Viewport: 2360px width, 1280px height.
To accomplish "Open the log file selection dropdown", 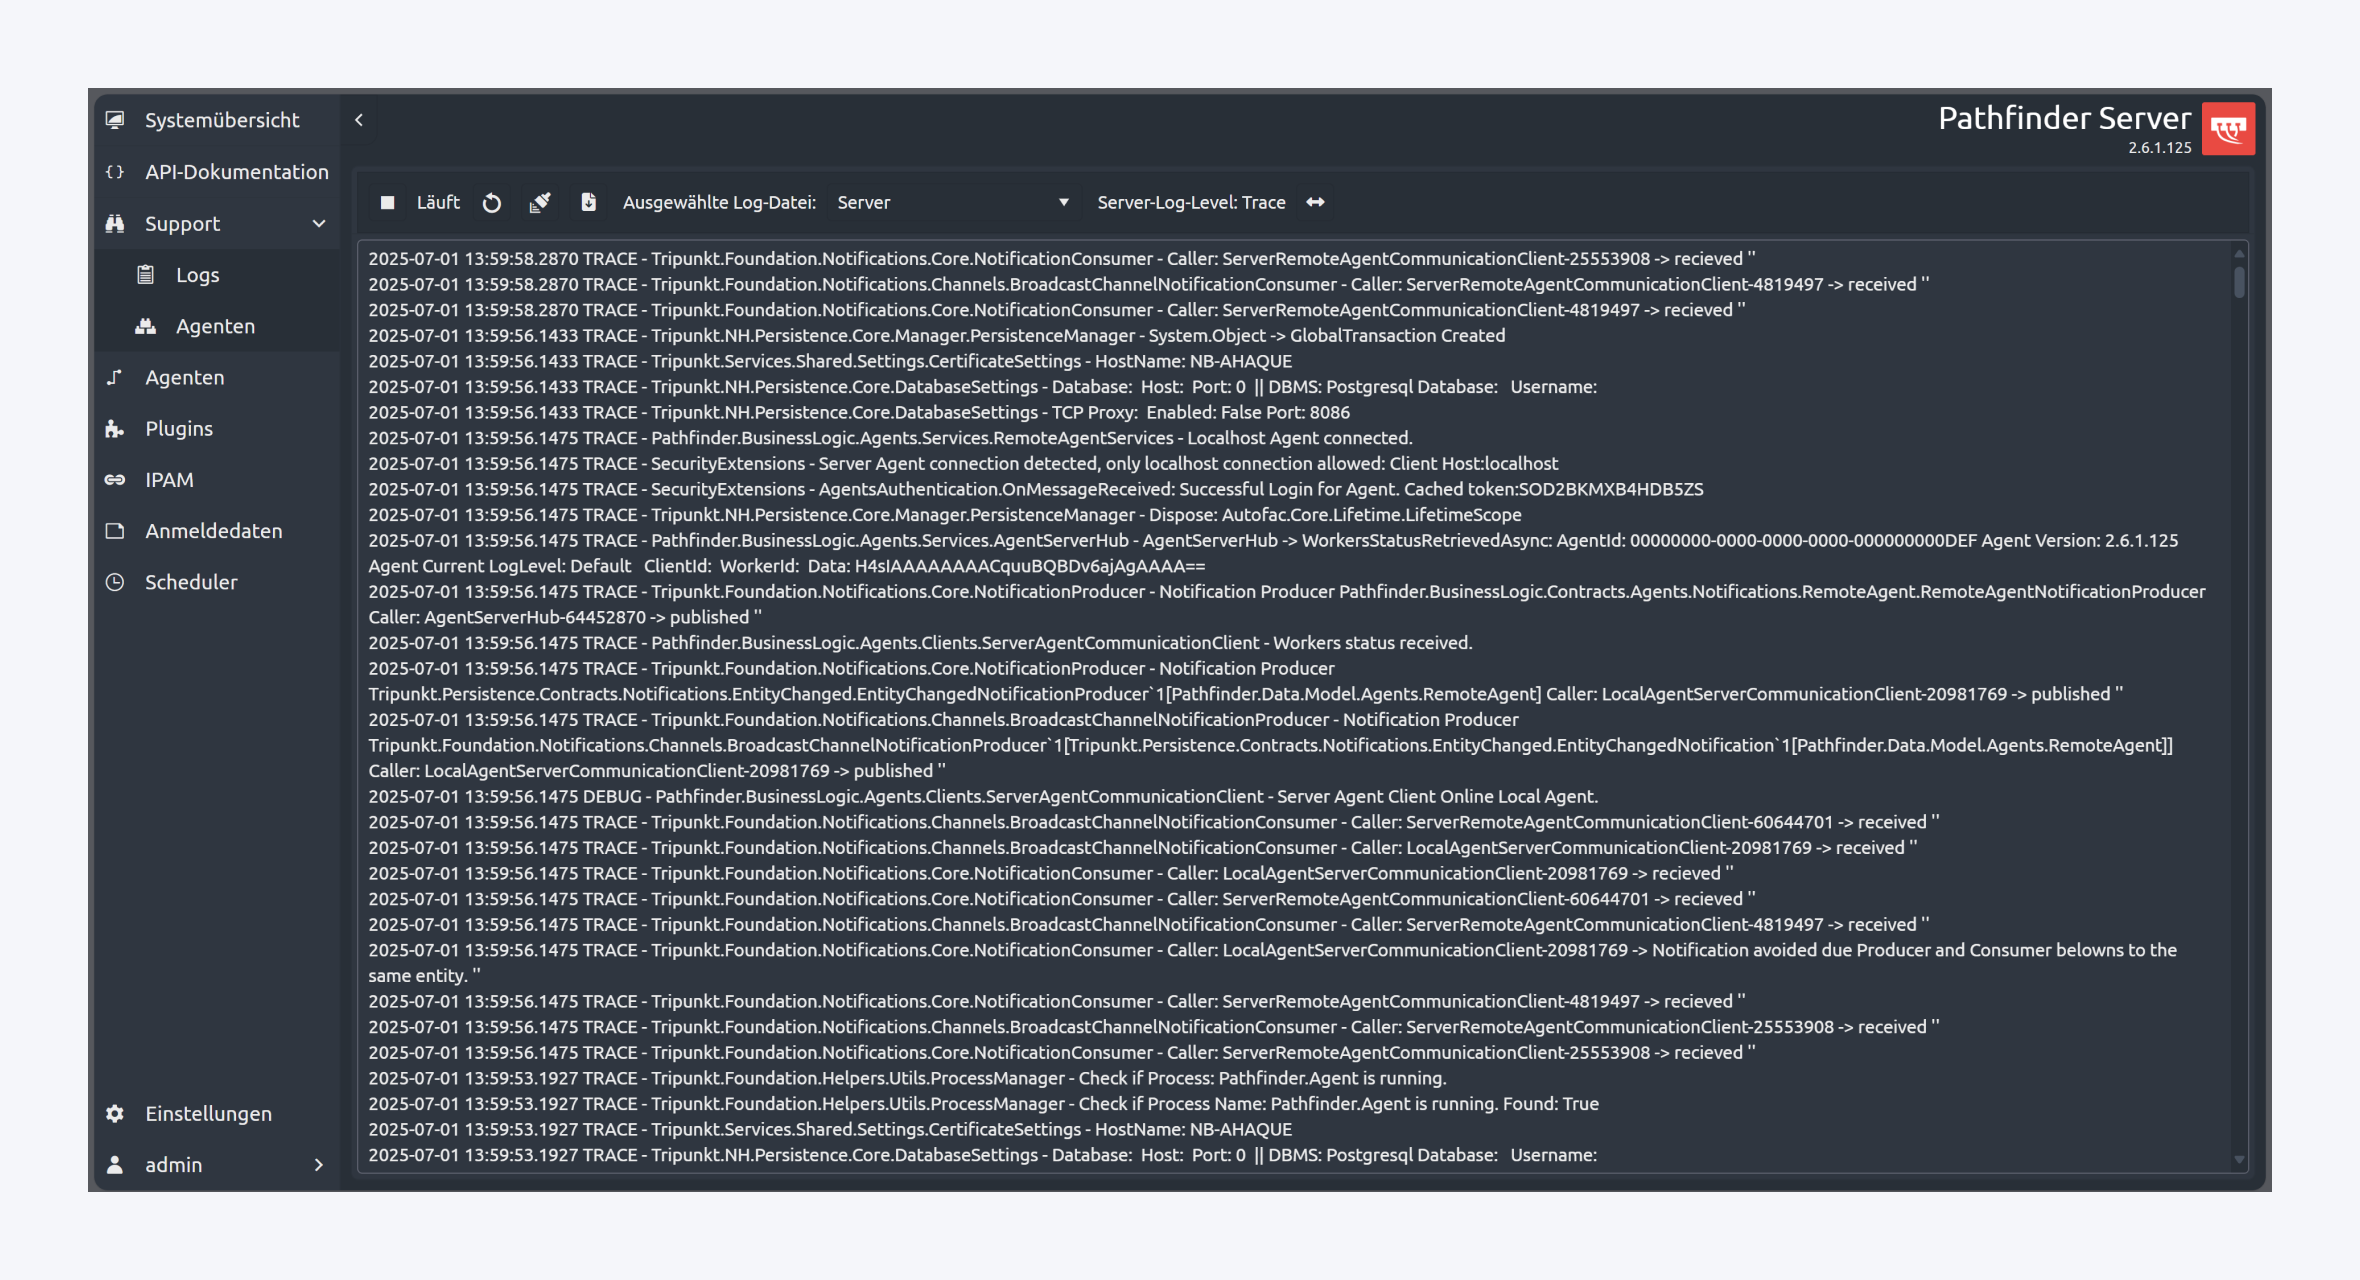I will click(952, 203).
